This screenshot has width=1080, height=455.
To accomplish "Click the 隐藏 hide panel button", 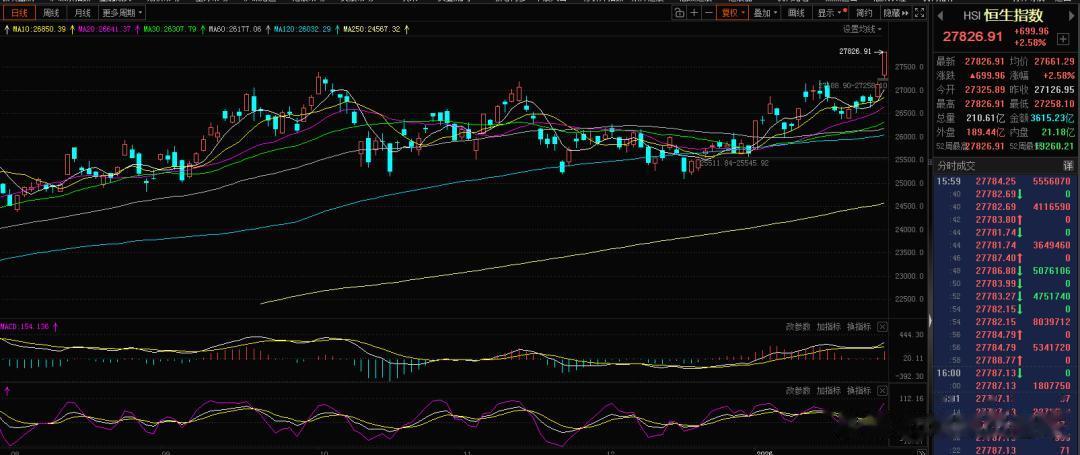I will click(895, 12).
